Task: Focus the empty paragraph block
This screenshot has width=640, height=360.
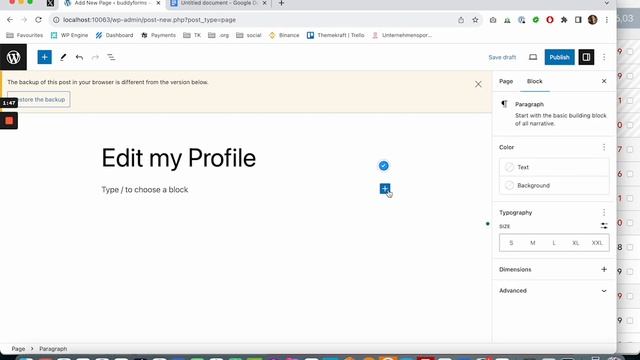Action: coord(145,190)
